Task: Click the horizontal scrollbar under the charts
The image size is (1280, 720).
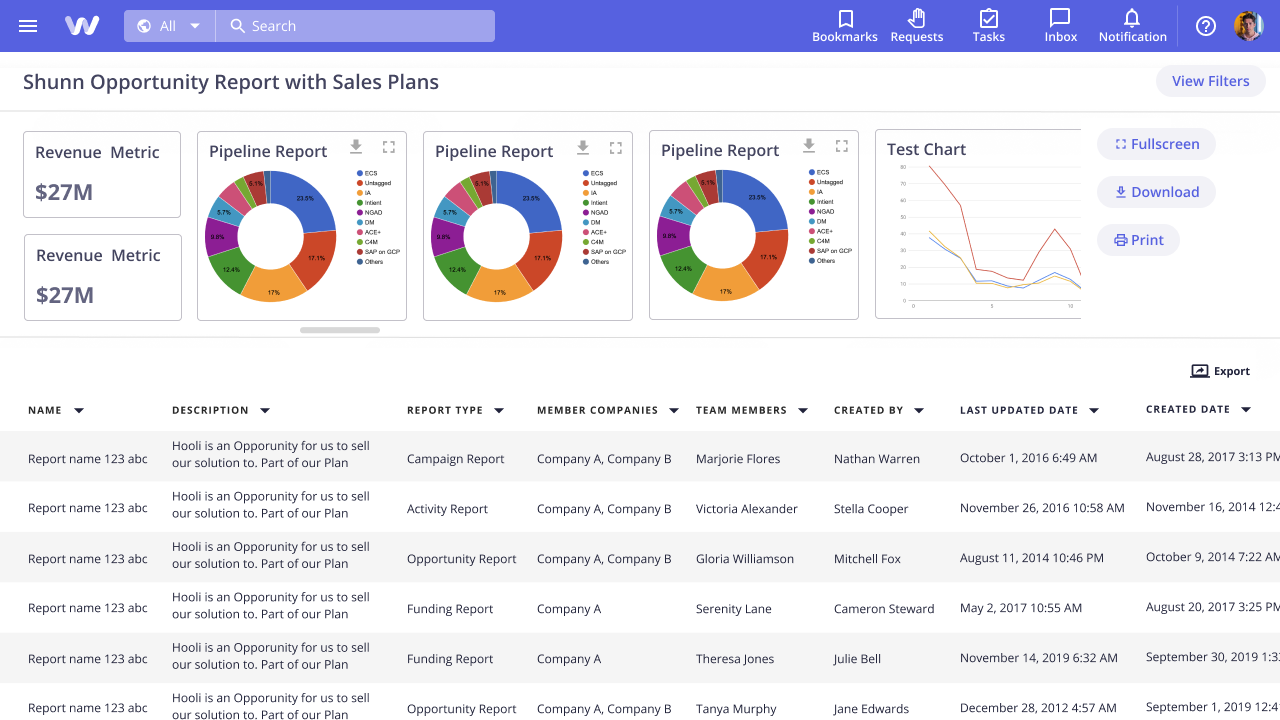Action: 340,330
